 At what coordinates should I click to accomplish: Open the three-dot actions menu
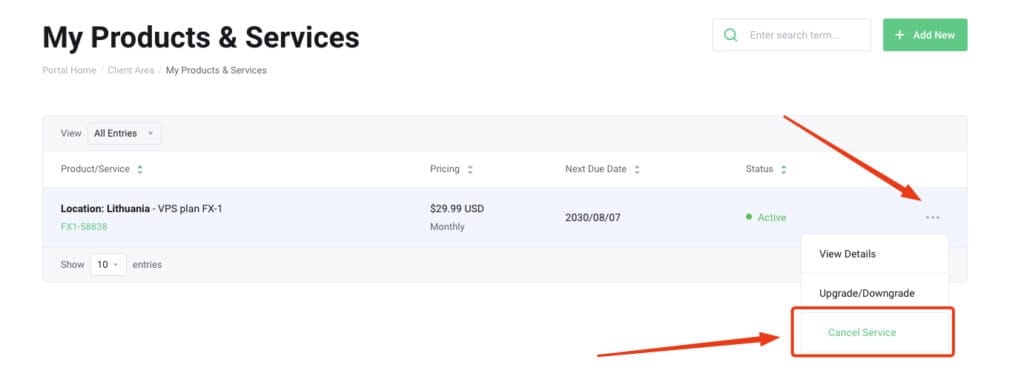pyautogui.click(x=933, y=218)
